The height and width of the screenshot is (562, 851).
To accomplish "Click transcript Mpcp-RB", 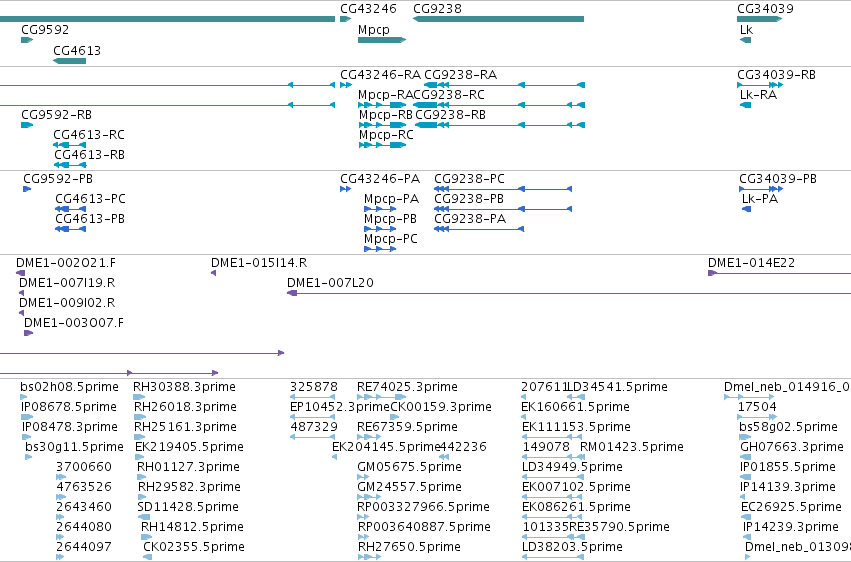I will (386, 115).
